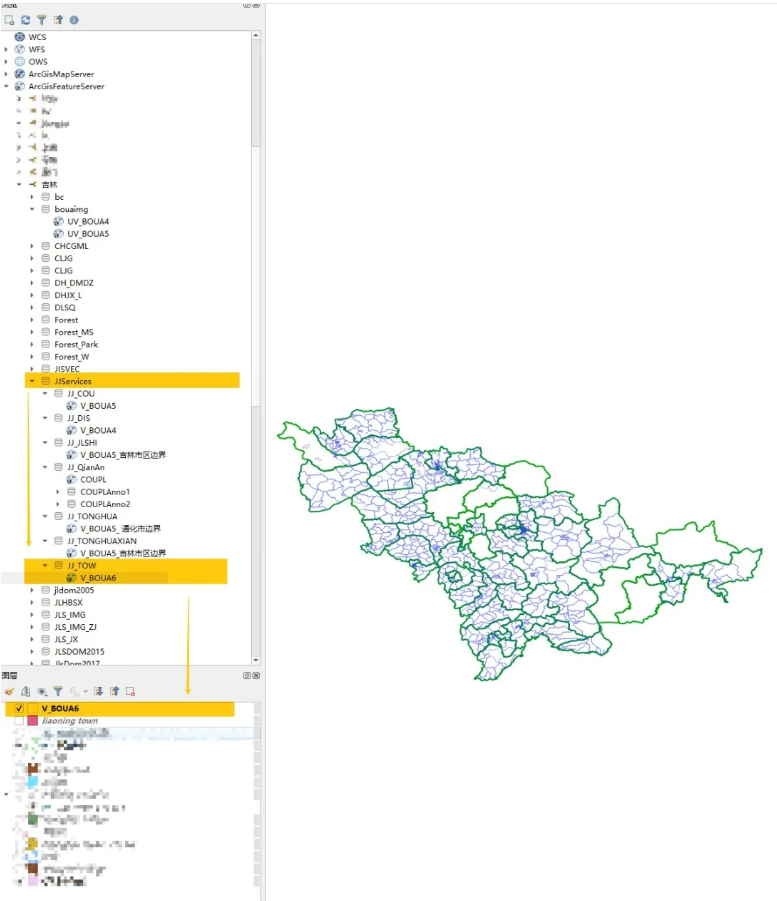Click the Browser info properties icon
This screenshot has width=777, height=901.
74,20
